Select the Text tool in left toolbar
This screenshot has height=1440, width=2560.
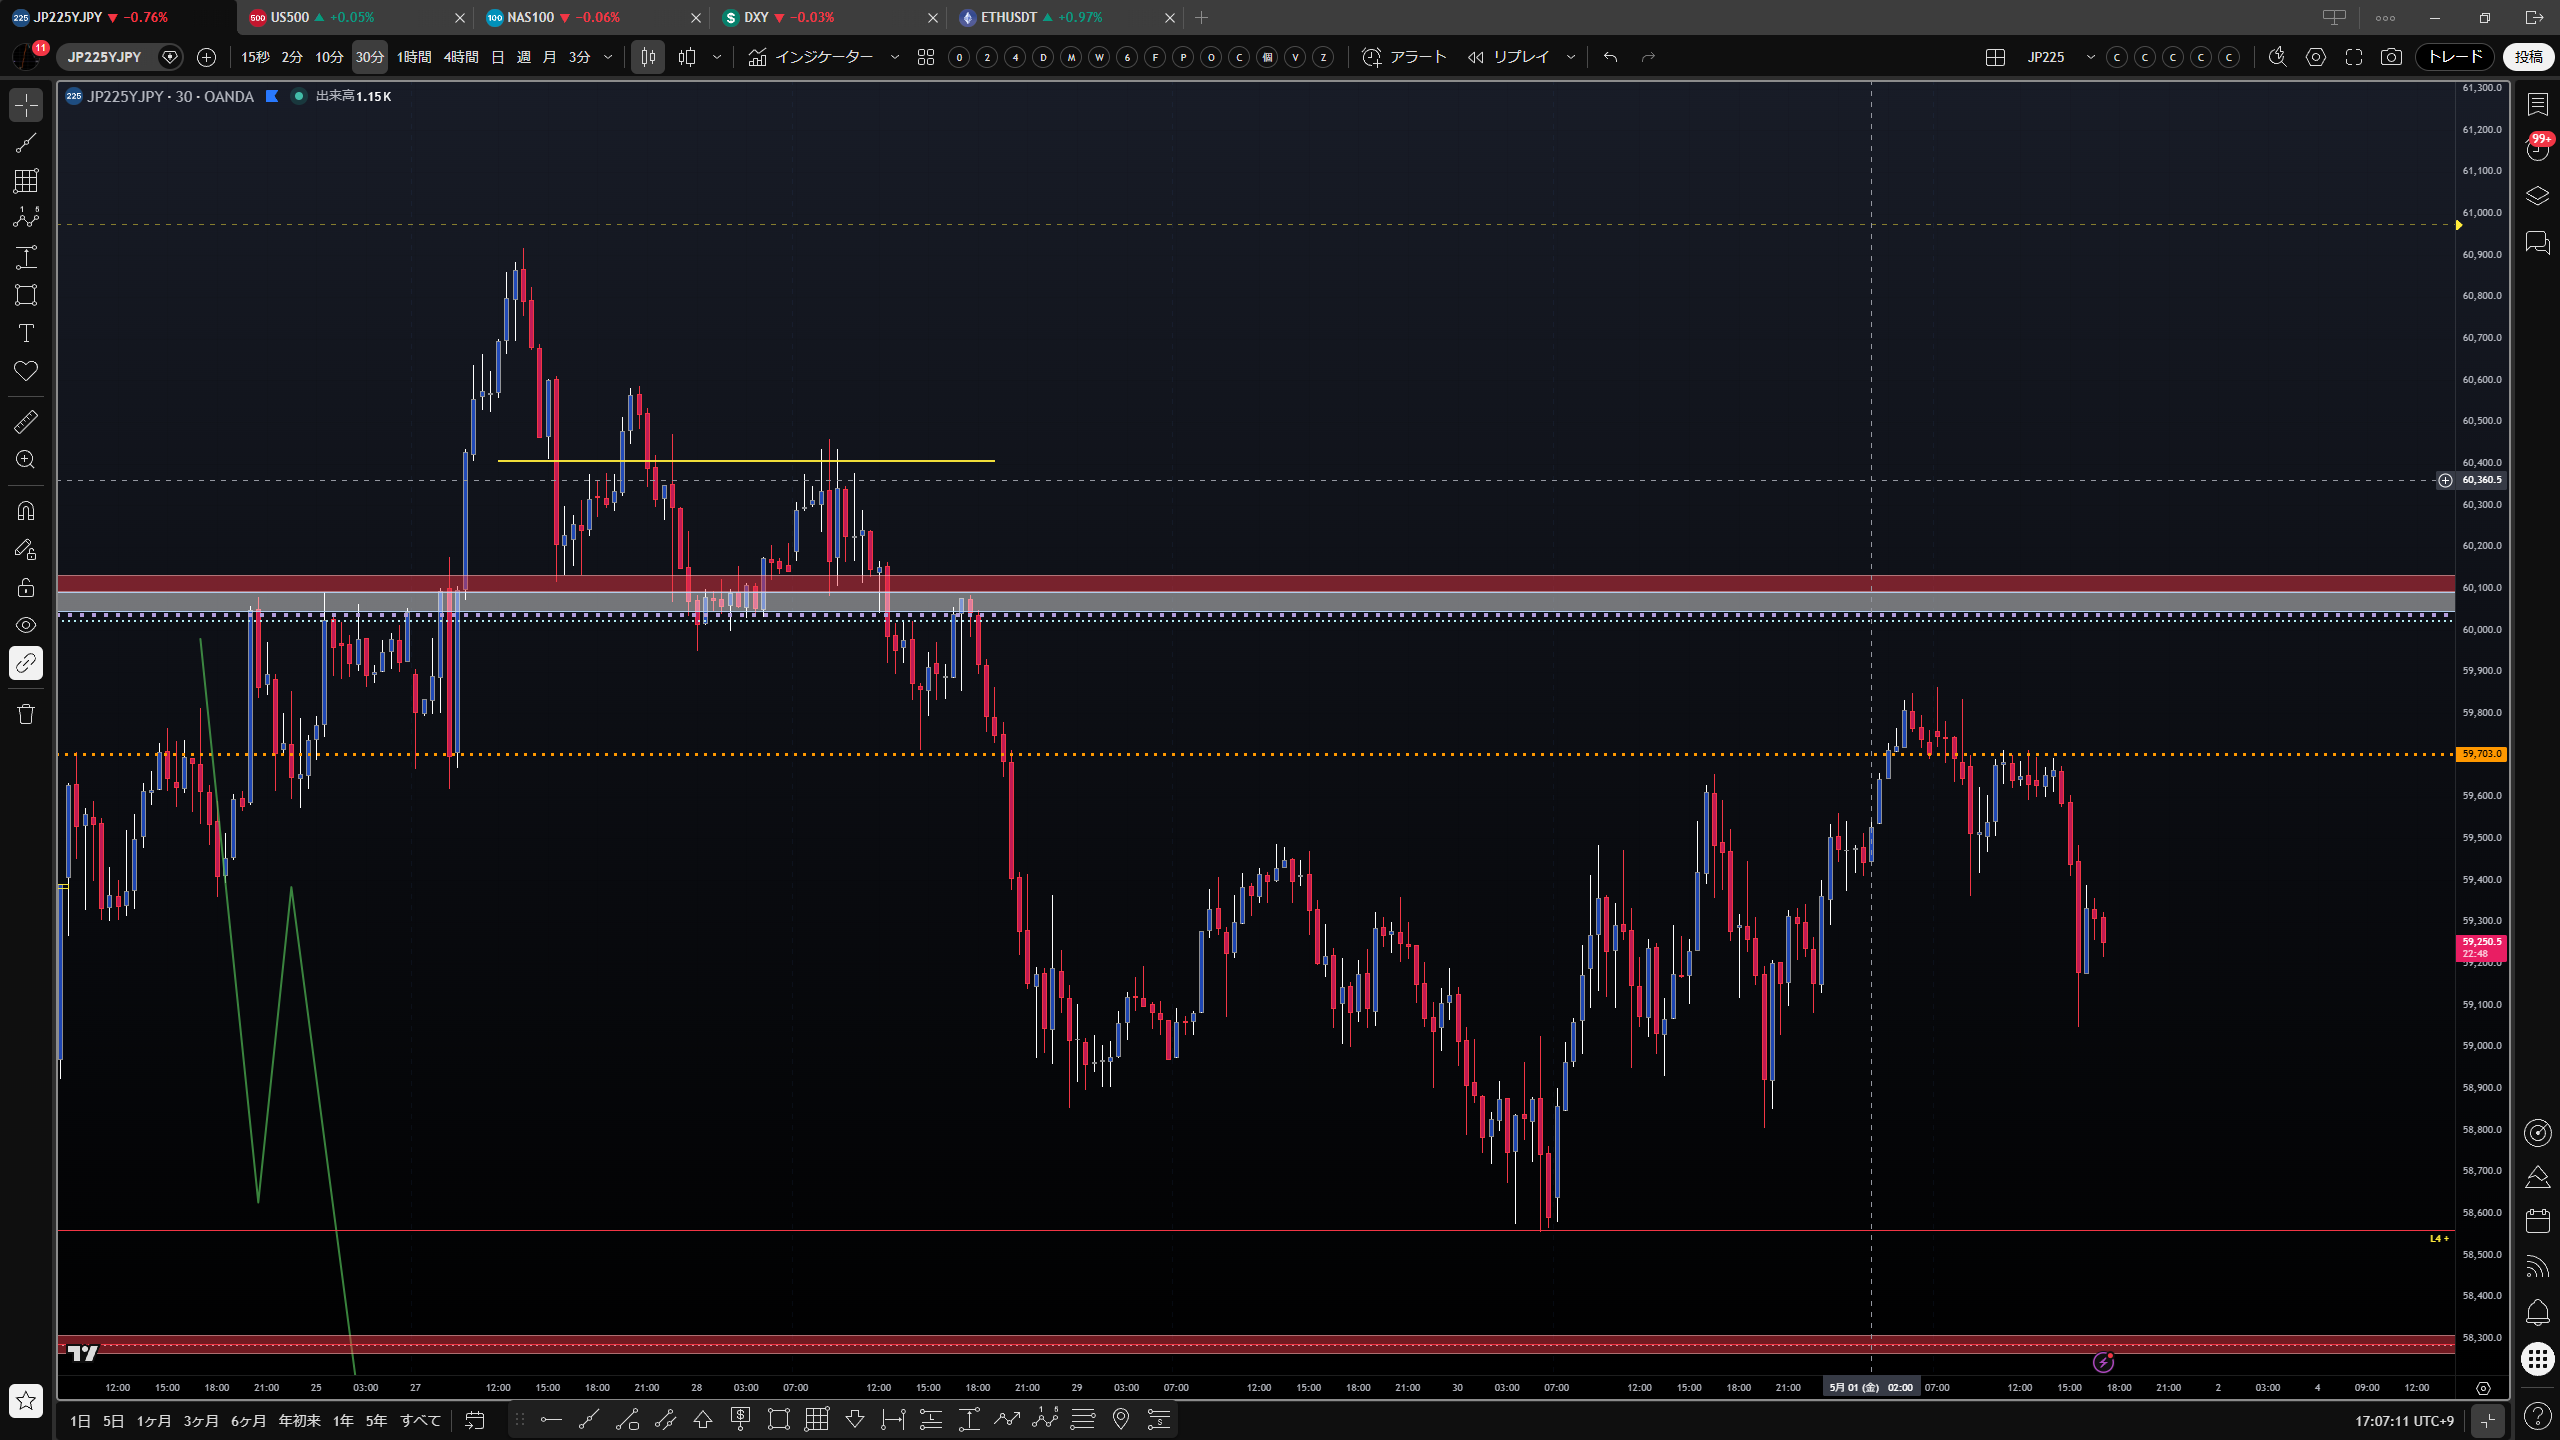tap(26, 333)
